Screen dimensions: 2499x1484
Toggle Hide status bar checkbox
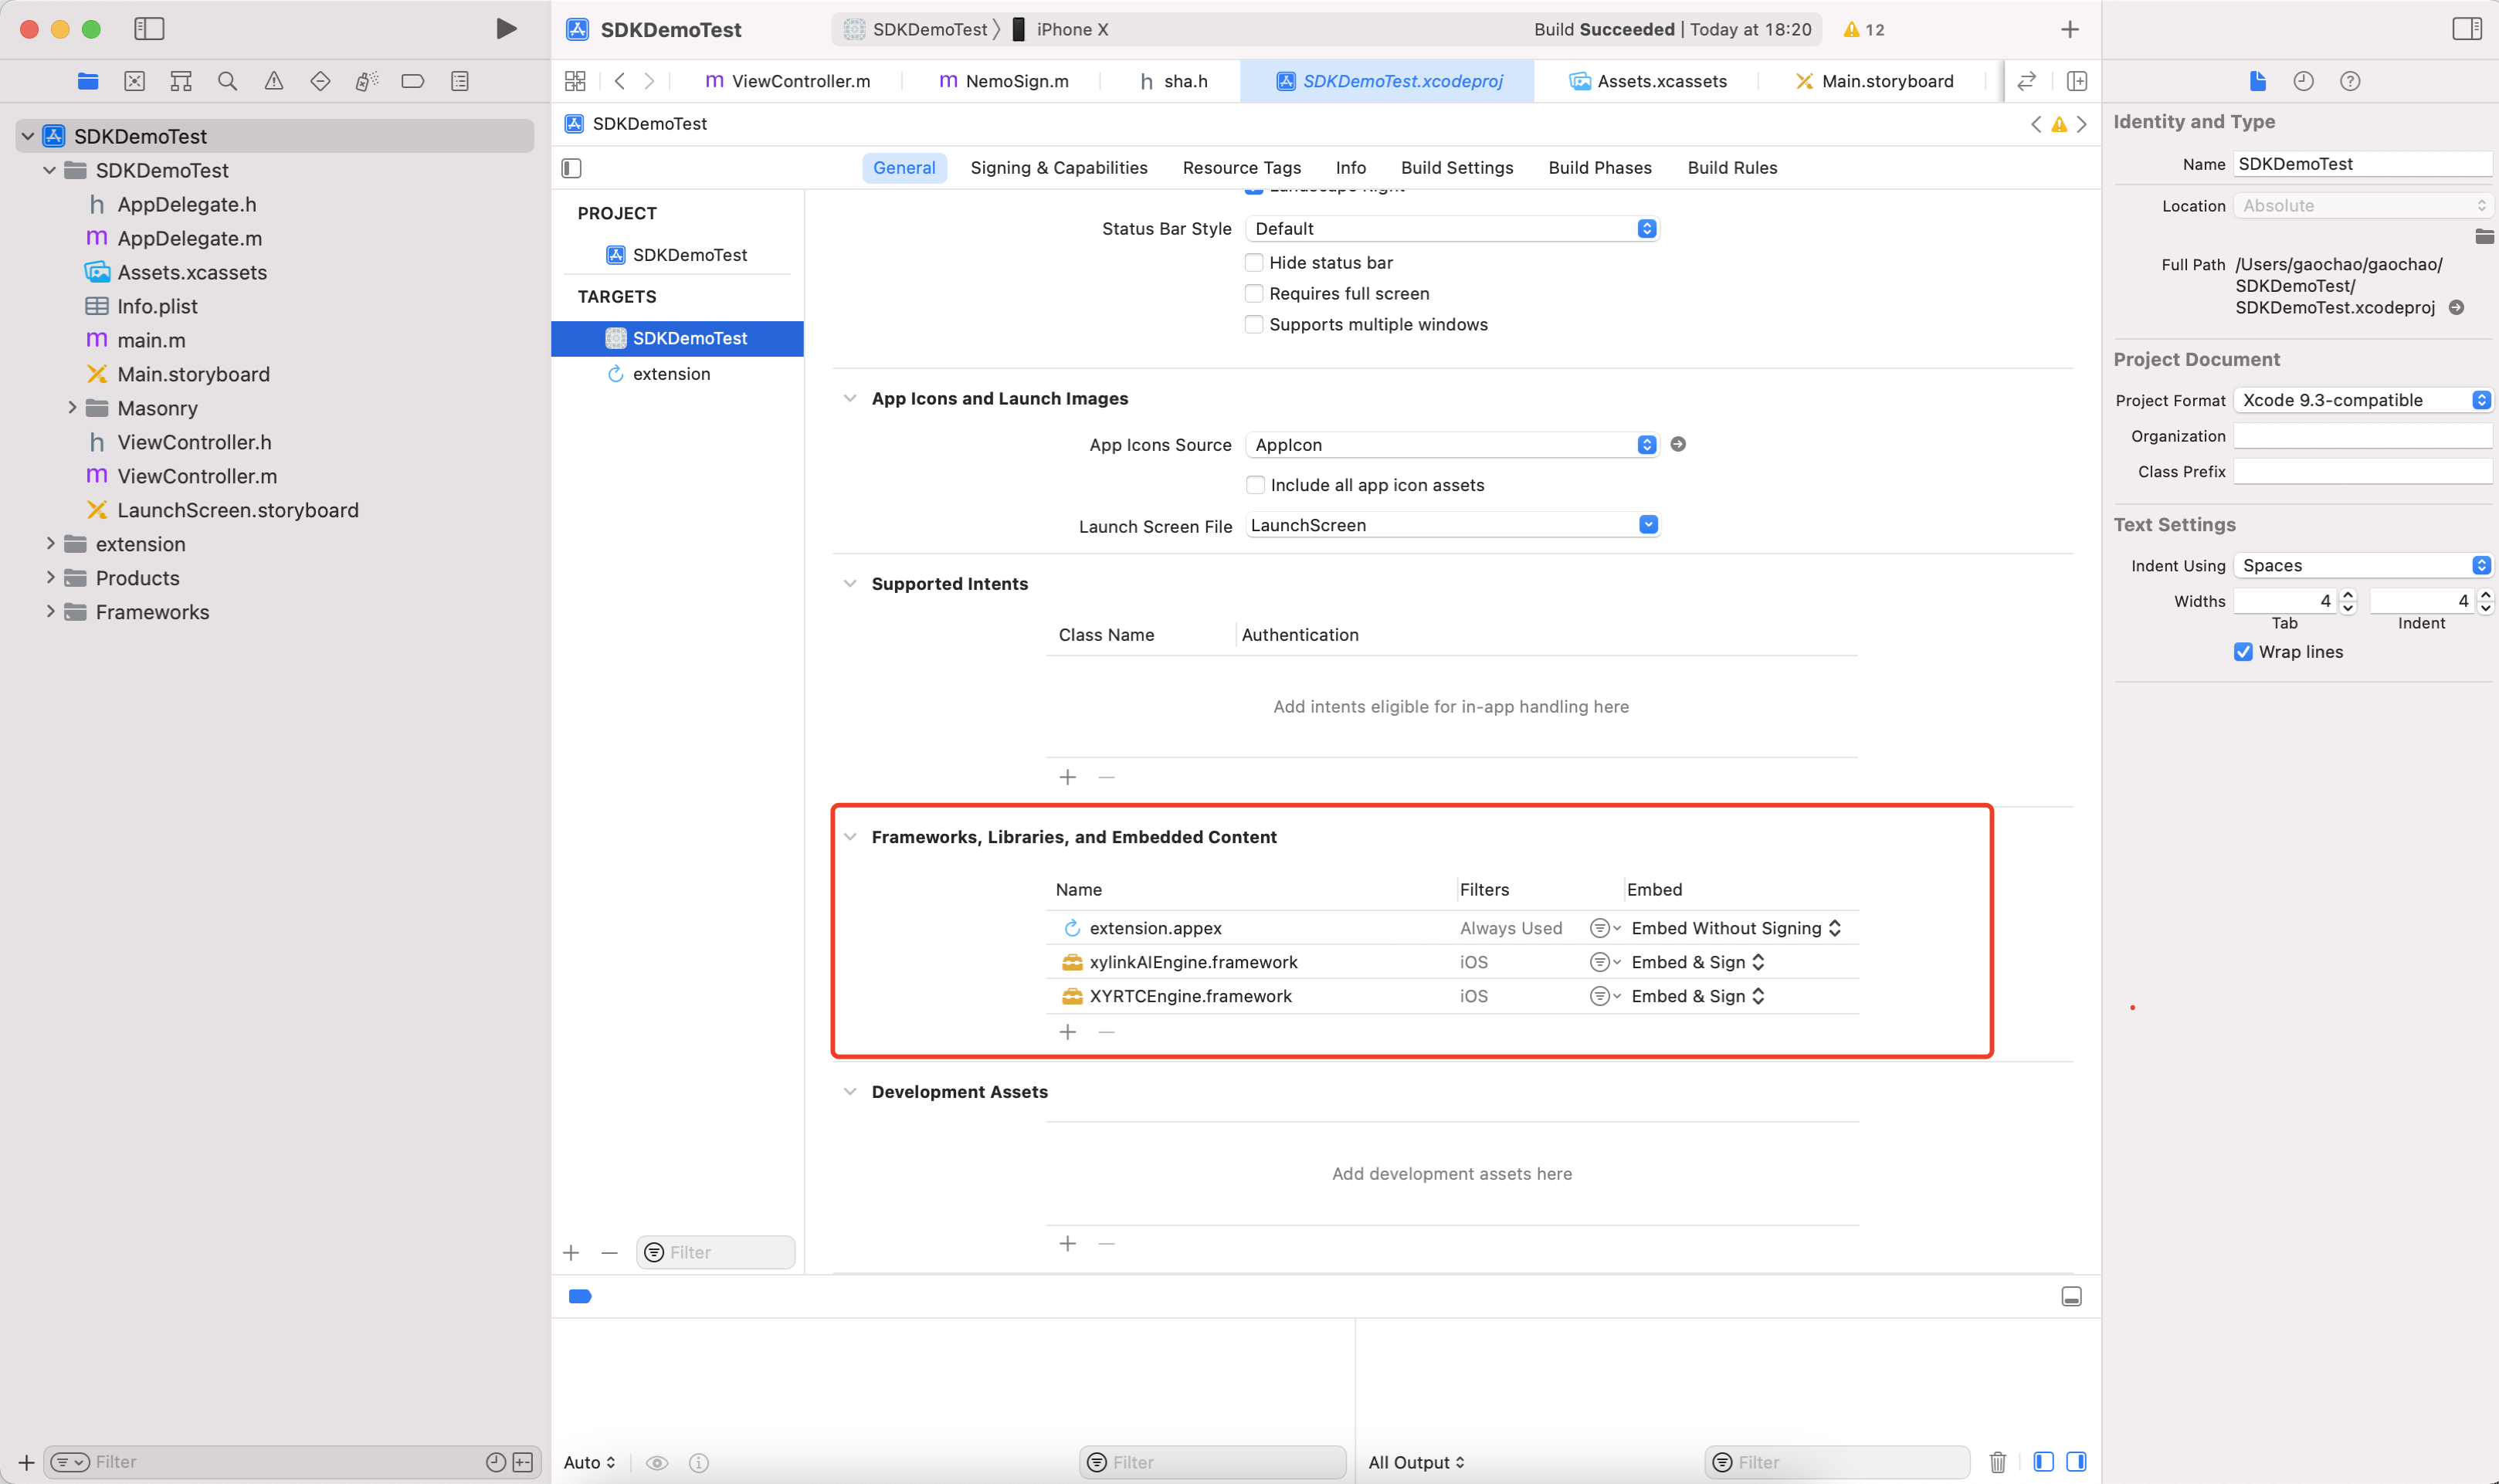point(1253,262)
